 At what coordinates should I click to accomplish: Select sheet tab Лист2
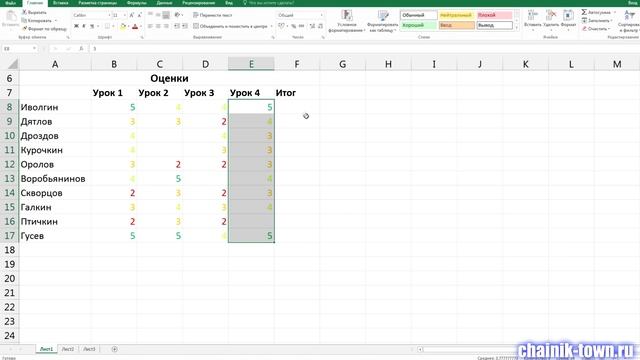(68, 349)
